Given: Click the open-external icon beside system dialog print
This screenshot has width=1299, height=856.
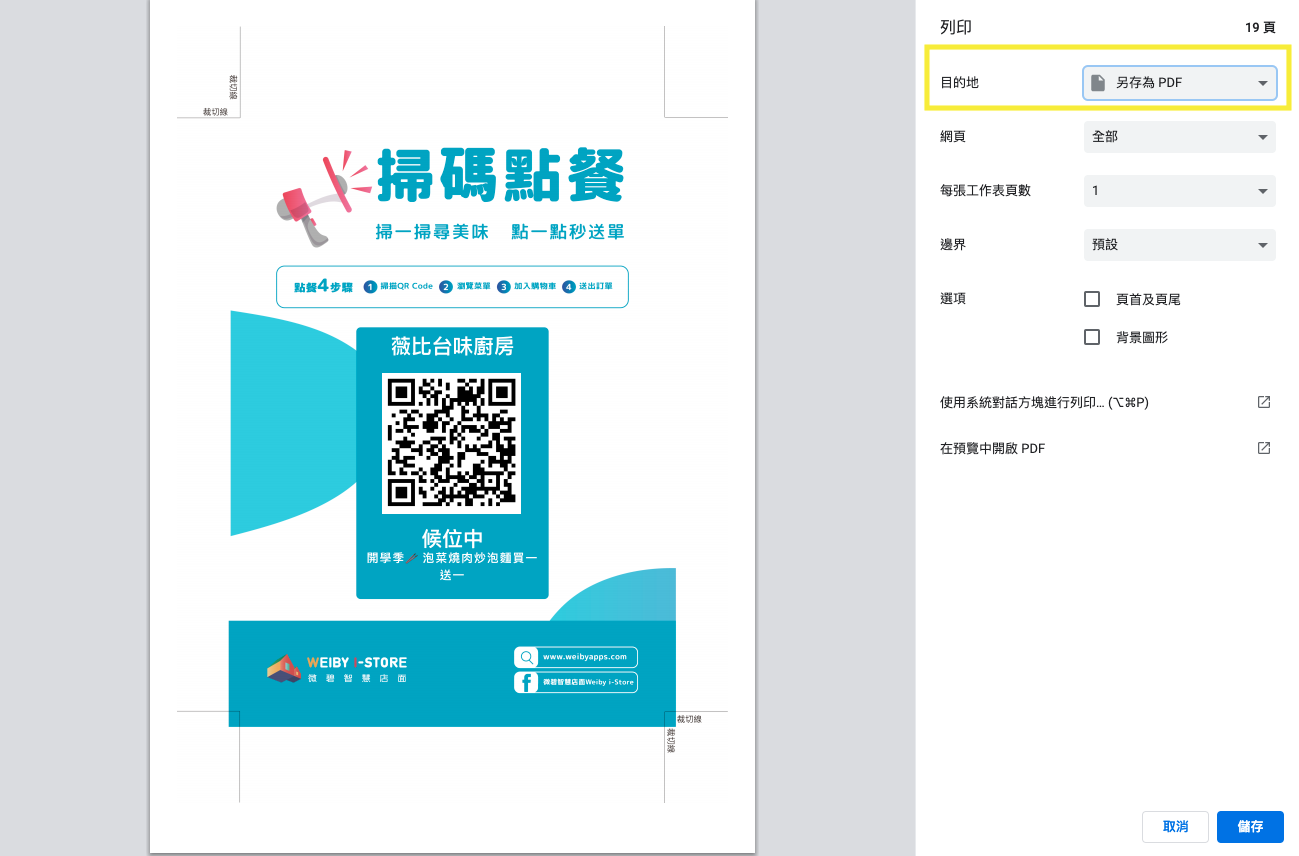Looking at the screenshot, I should point(1263,402).
